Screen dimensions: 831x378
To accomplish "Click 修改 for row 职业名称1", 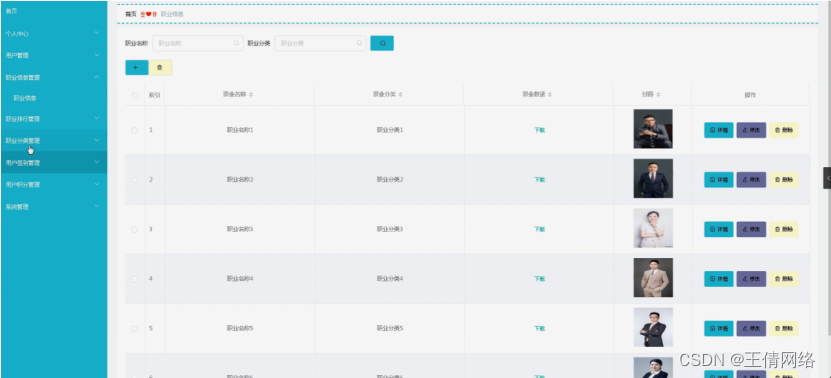I will tap(751, 130).
